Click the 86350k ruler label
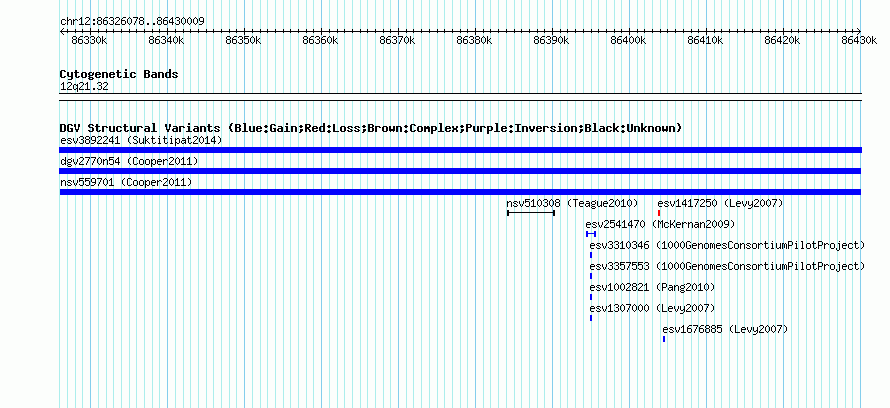Image resolution: width=890 pixels, height=408 pixels. click(x=244, y=40)
